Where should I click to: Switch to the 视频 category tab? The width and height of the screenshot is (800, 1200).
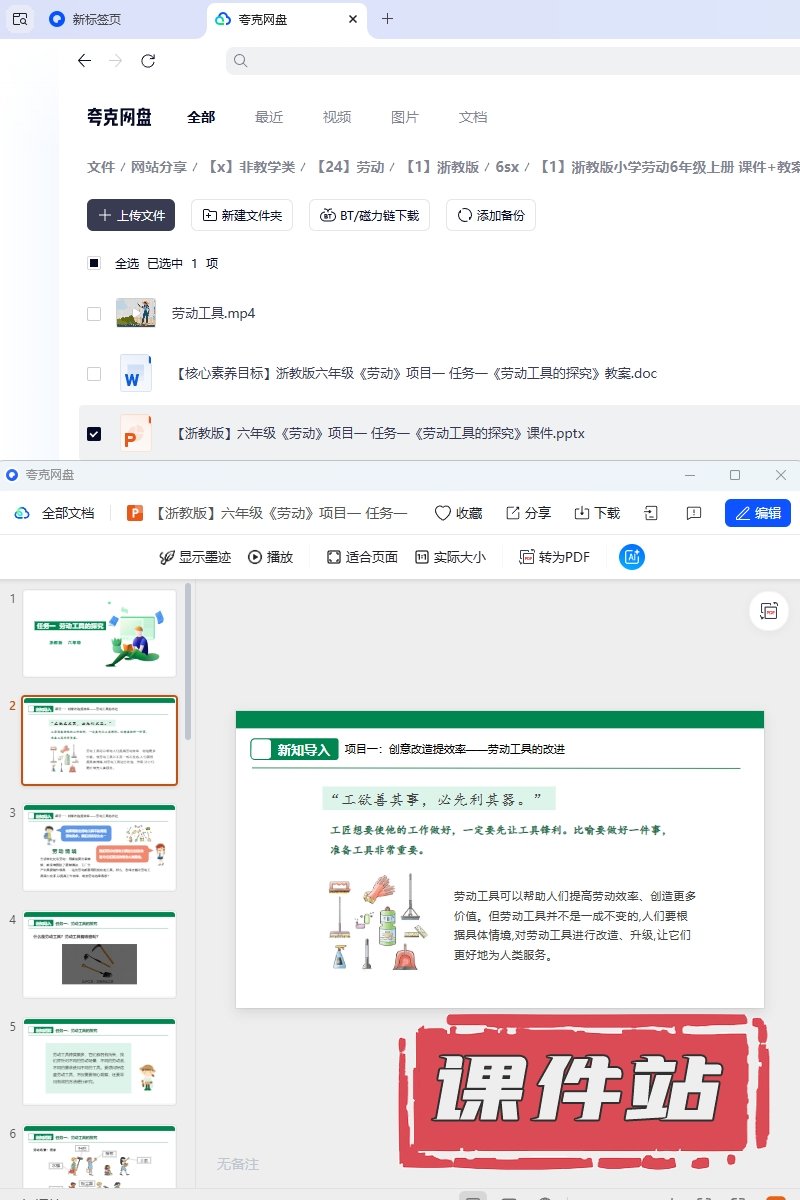coord(337,117)
